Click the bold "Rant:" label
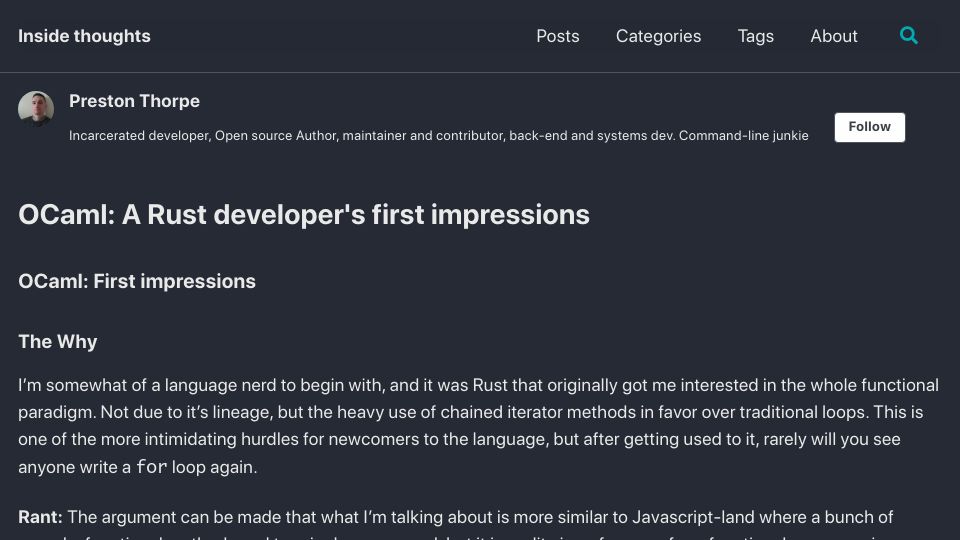Screen dimensions: 960x540 40,517
